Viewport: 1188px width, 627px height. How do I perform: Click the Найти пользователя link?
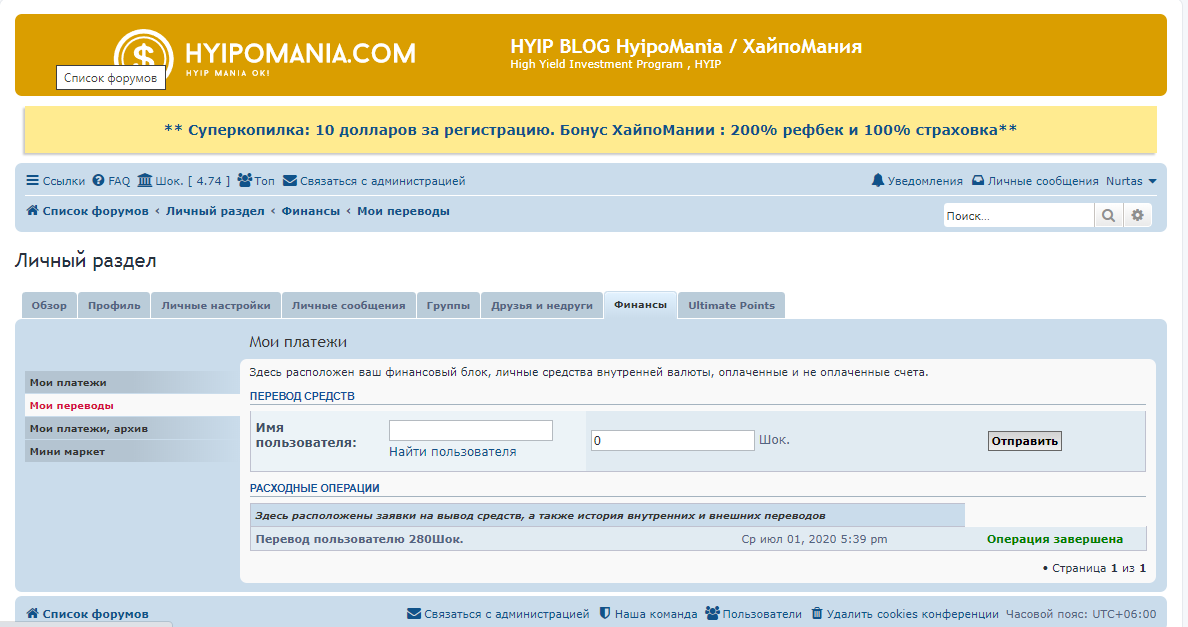[452, 452]
